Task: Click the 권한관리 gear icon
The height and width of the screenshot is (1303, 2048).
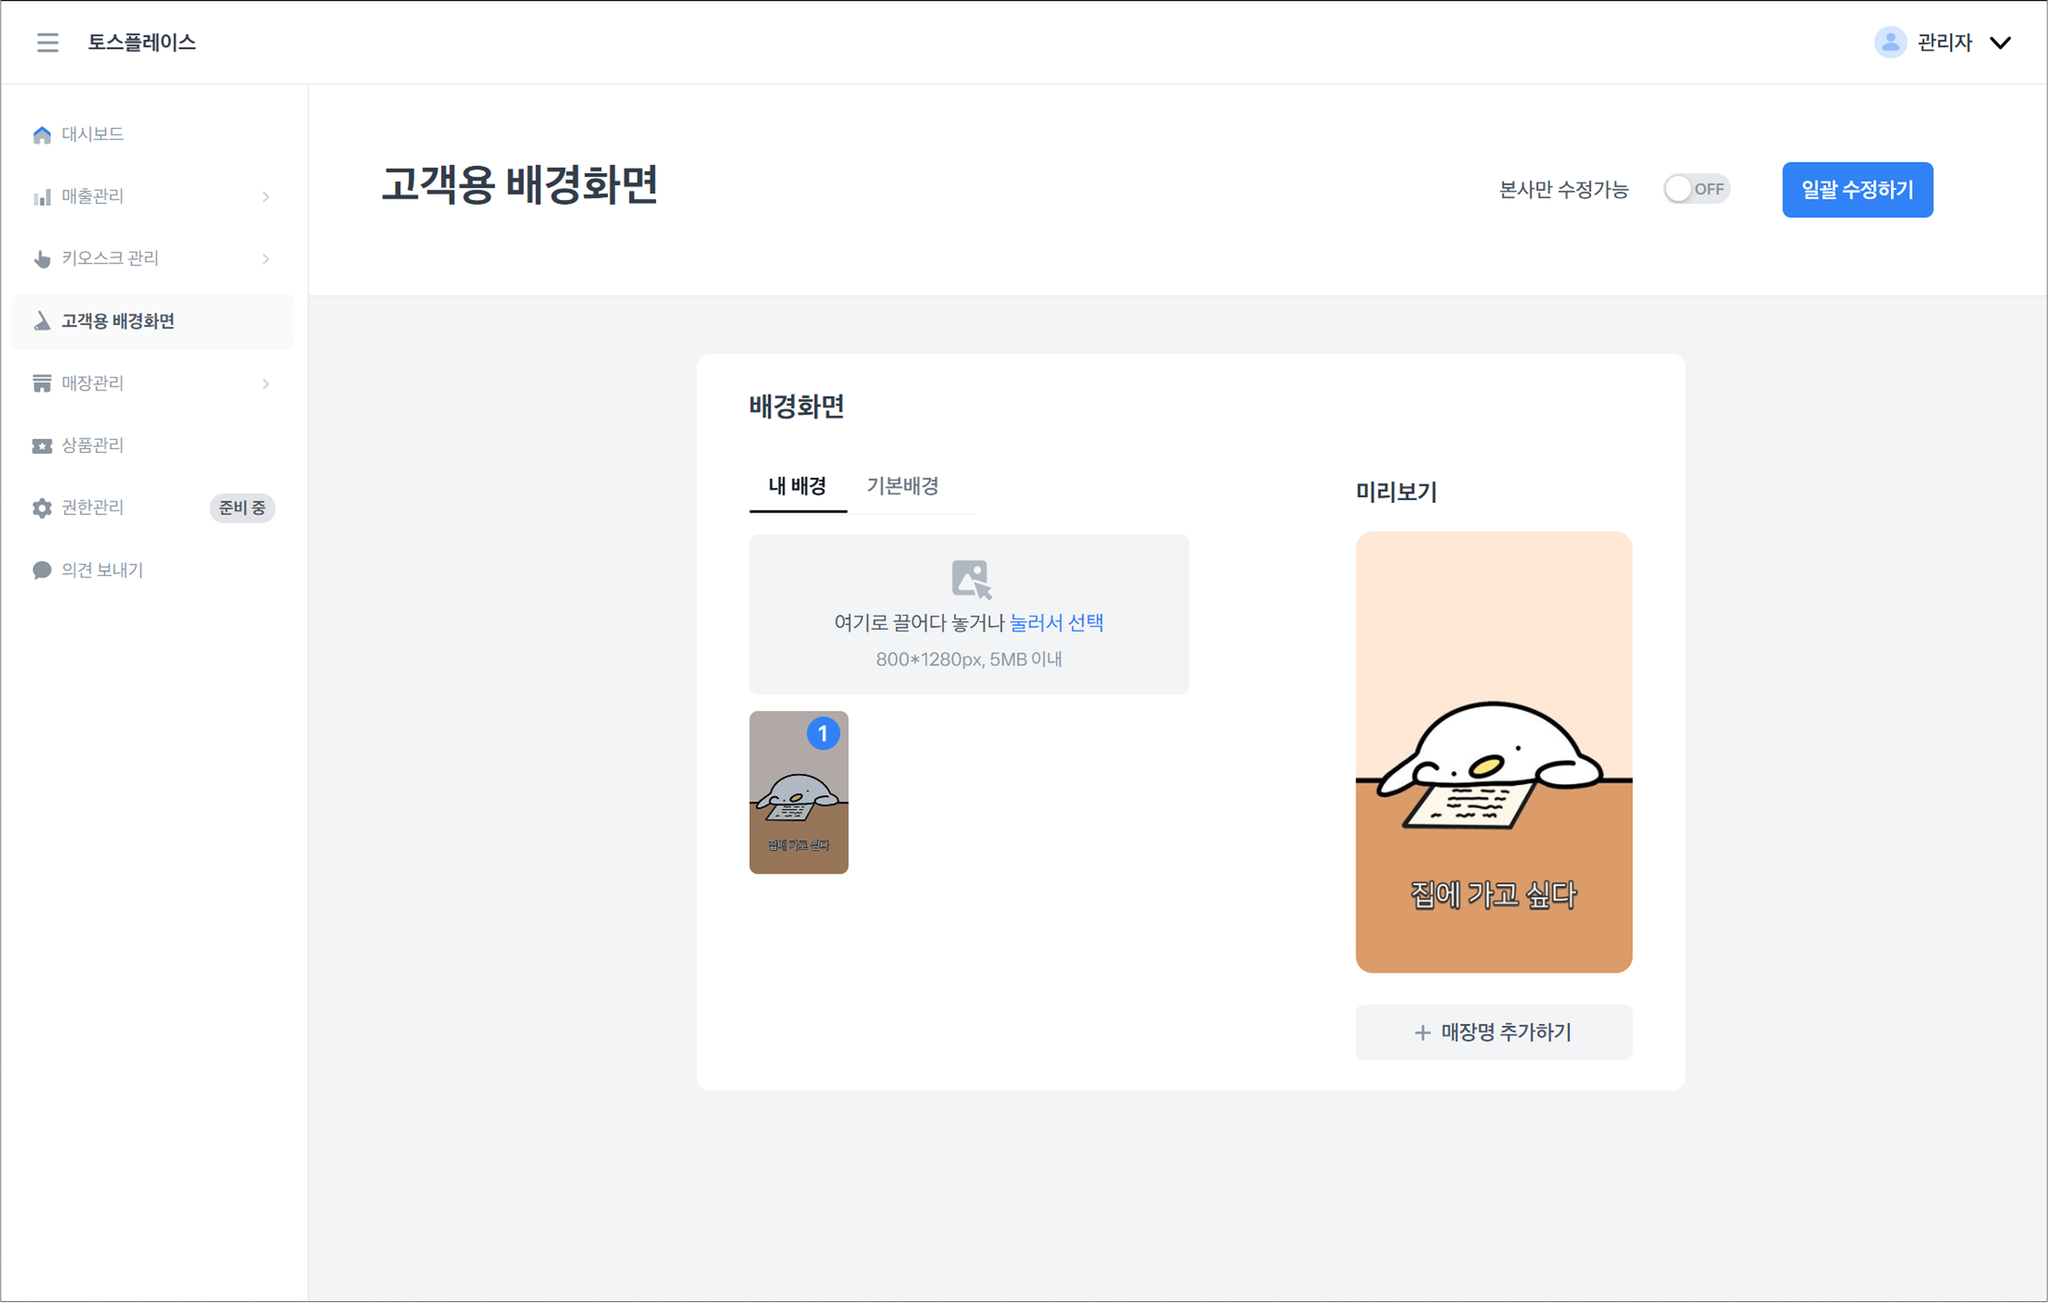Action: 42,508
